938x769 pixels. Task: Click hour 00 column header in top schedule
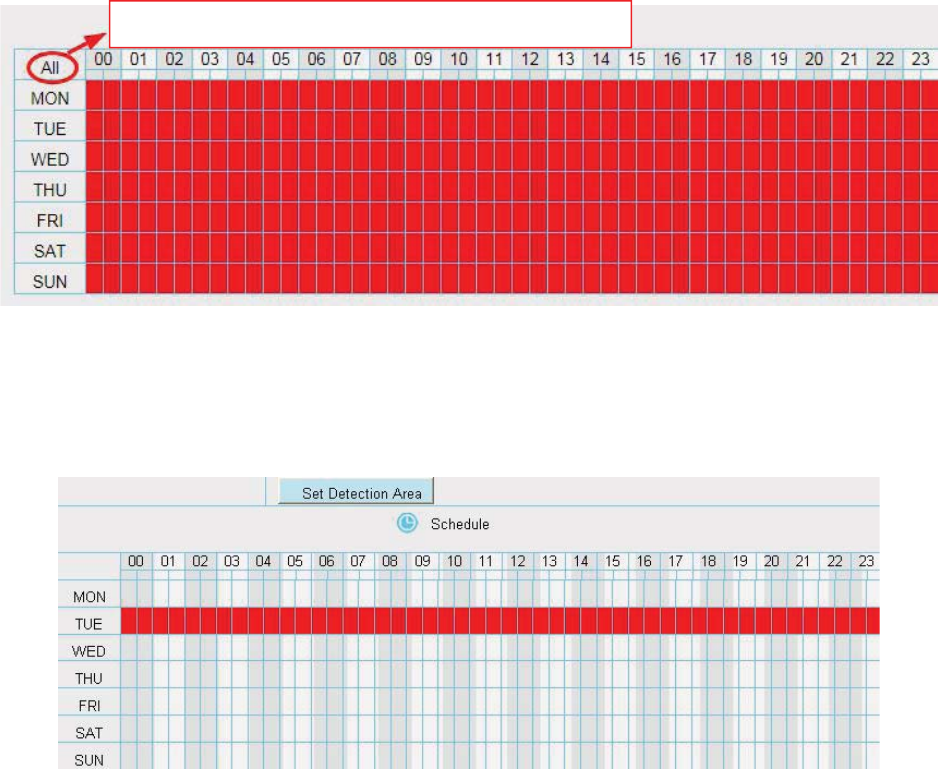(x=103, y=59)
